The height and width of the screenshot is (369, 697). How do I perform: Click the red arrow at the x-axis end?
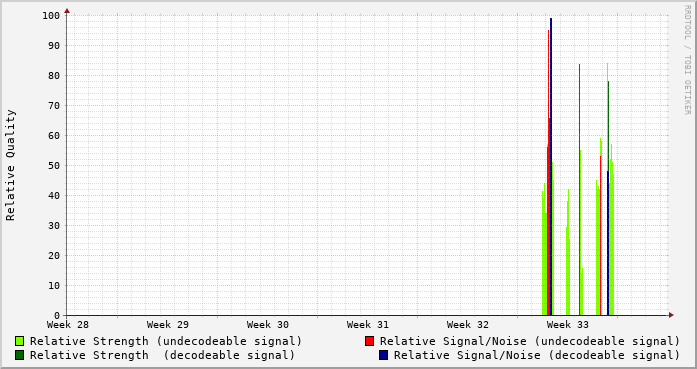coord(671,315)
